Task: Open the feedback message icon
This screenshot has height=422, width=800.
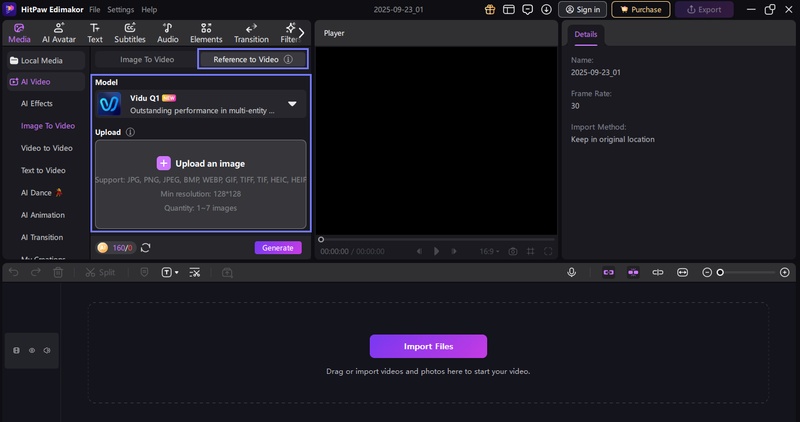Action: 528,9
